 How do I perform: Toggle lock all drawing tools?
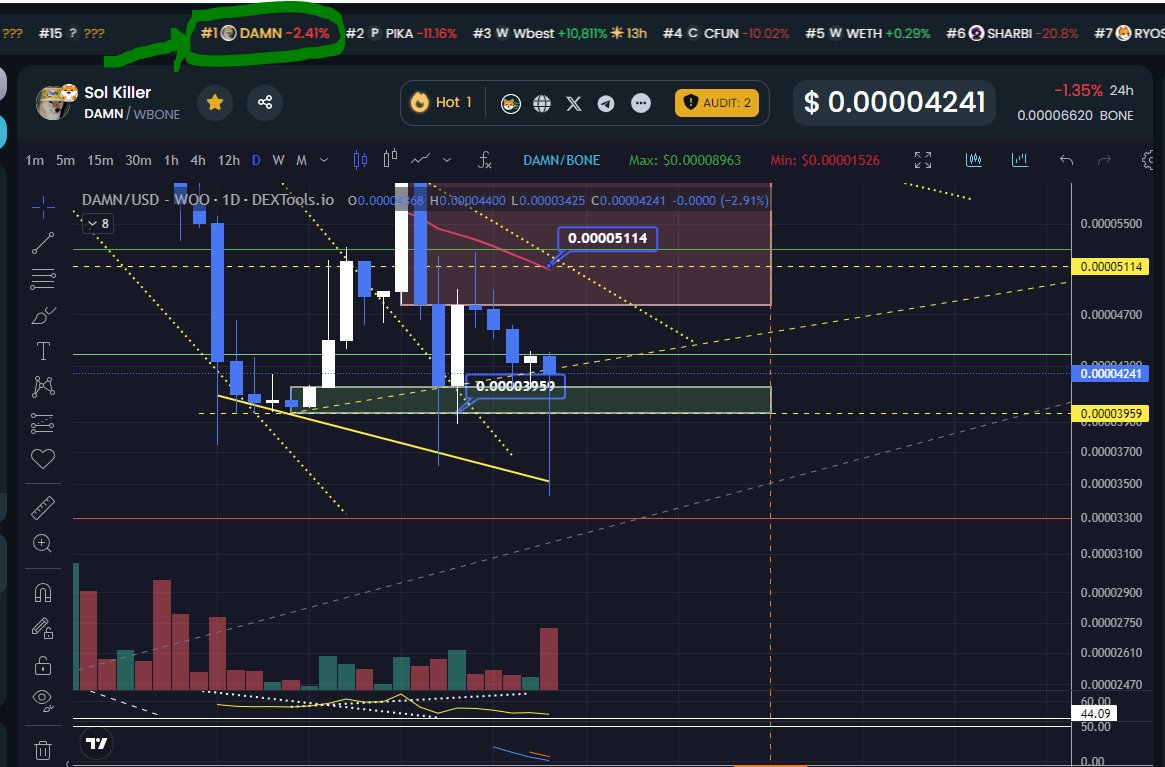pyautogui.click(x=43, y=665)
